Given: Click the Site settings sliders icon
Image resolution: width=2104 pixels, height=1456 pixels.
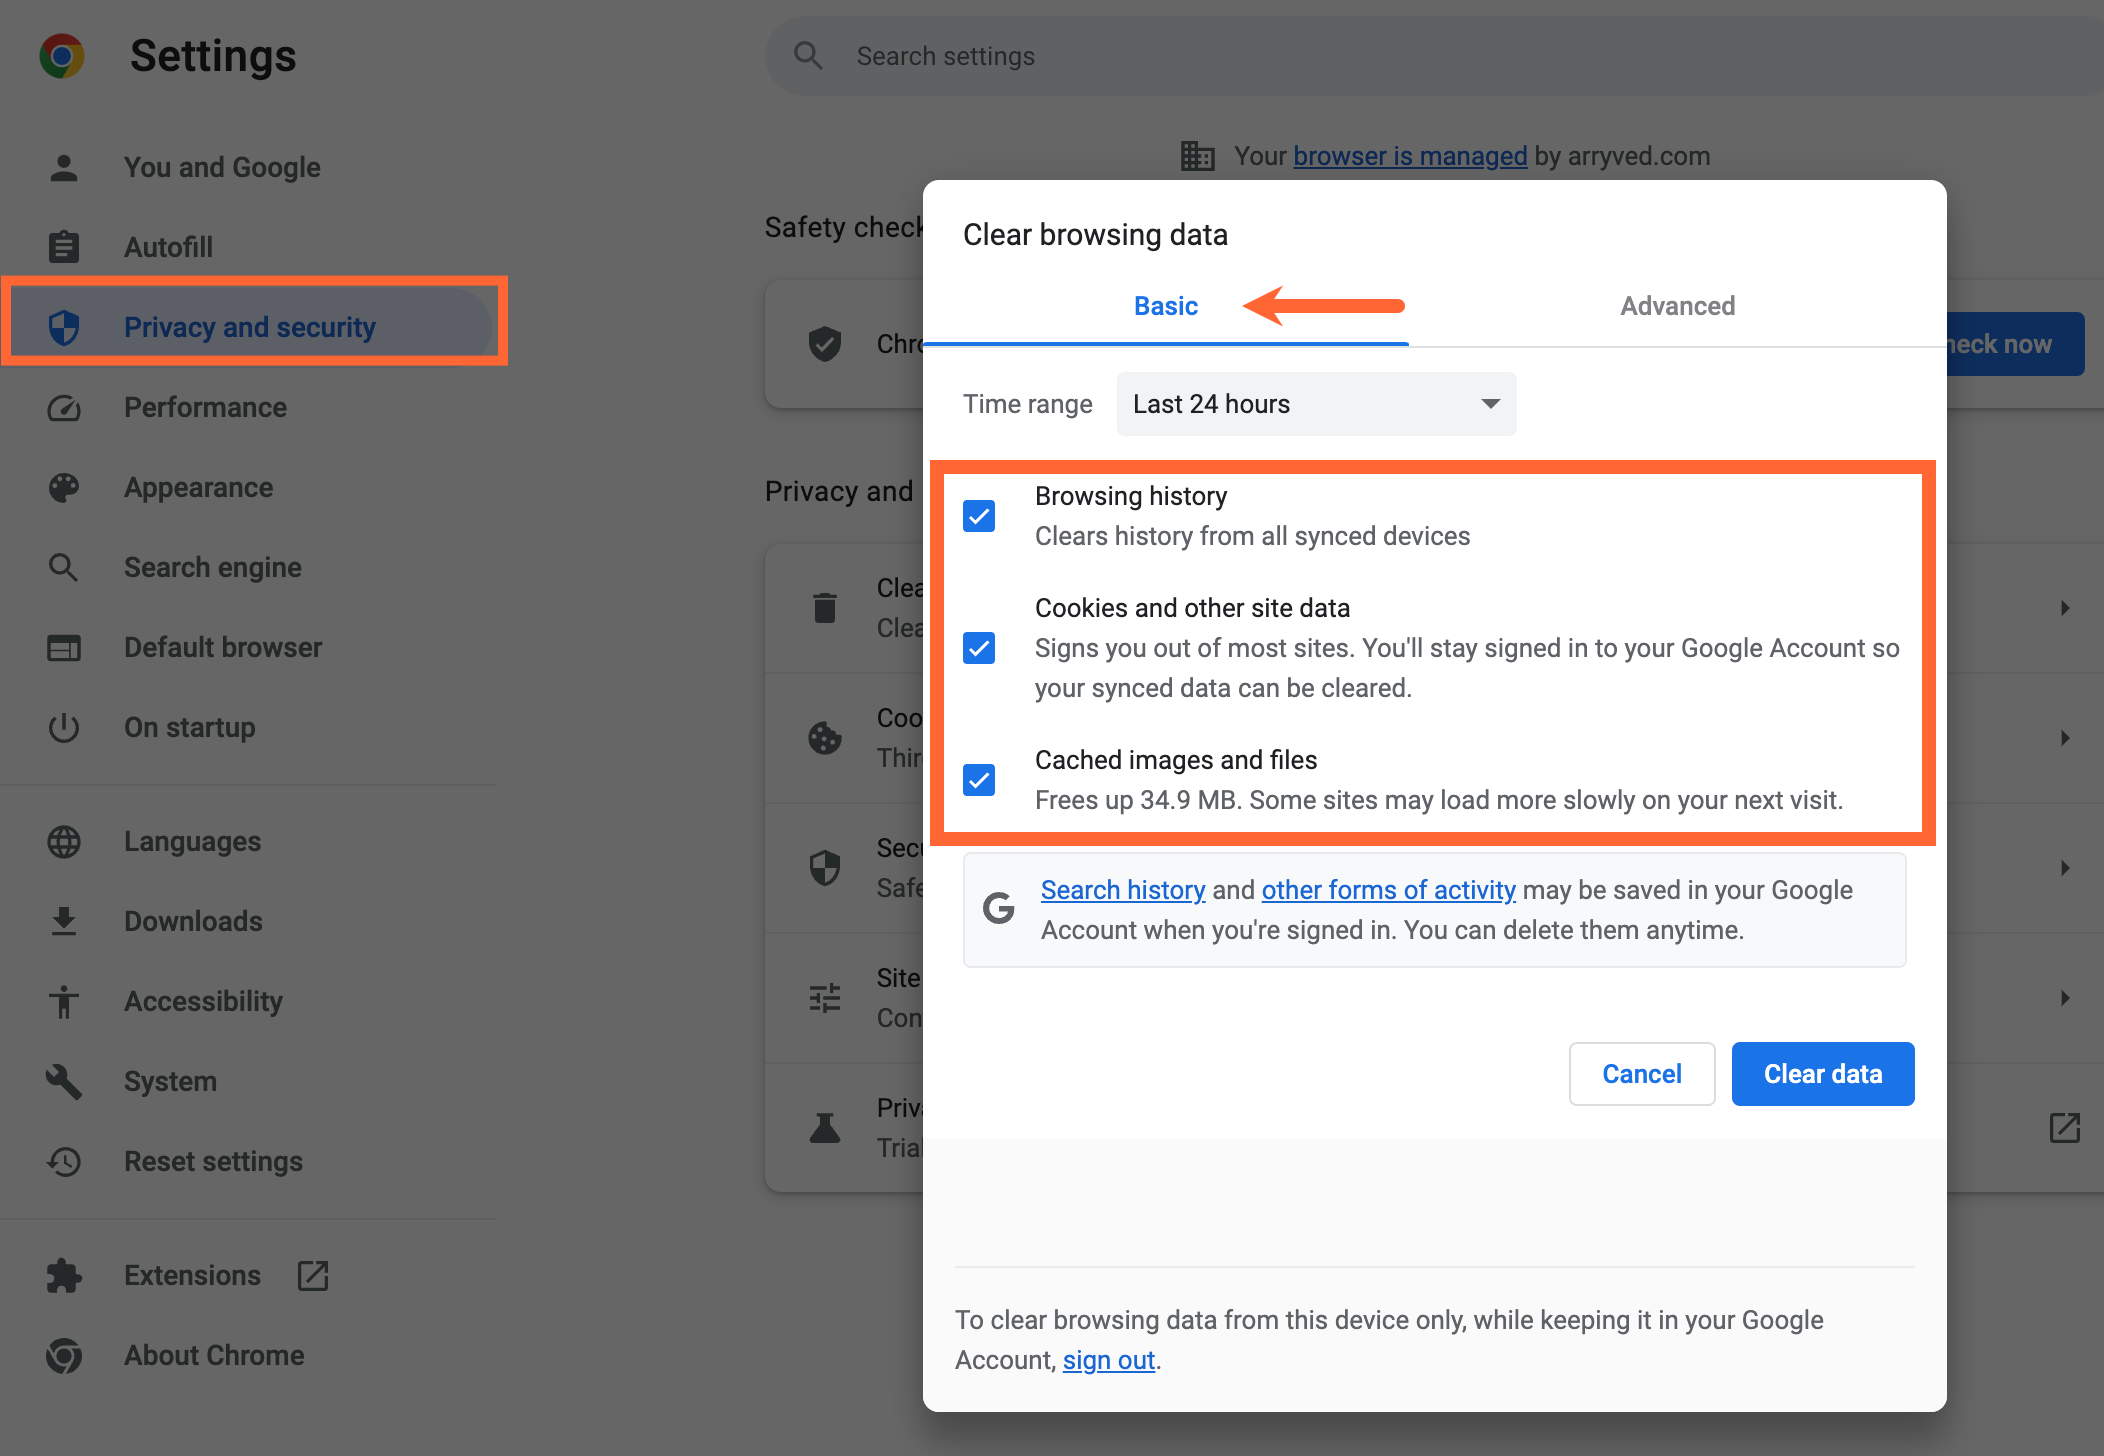Looking at the screenshot, I should (825, 998).
